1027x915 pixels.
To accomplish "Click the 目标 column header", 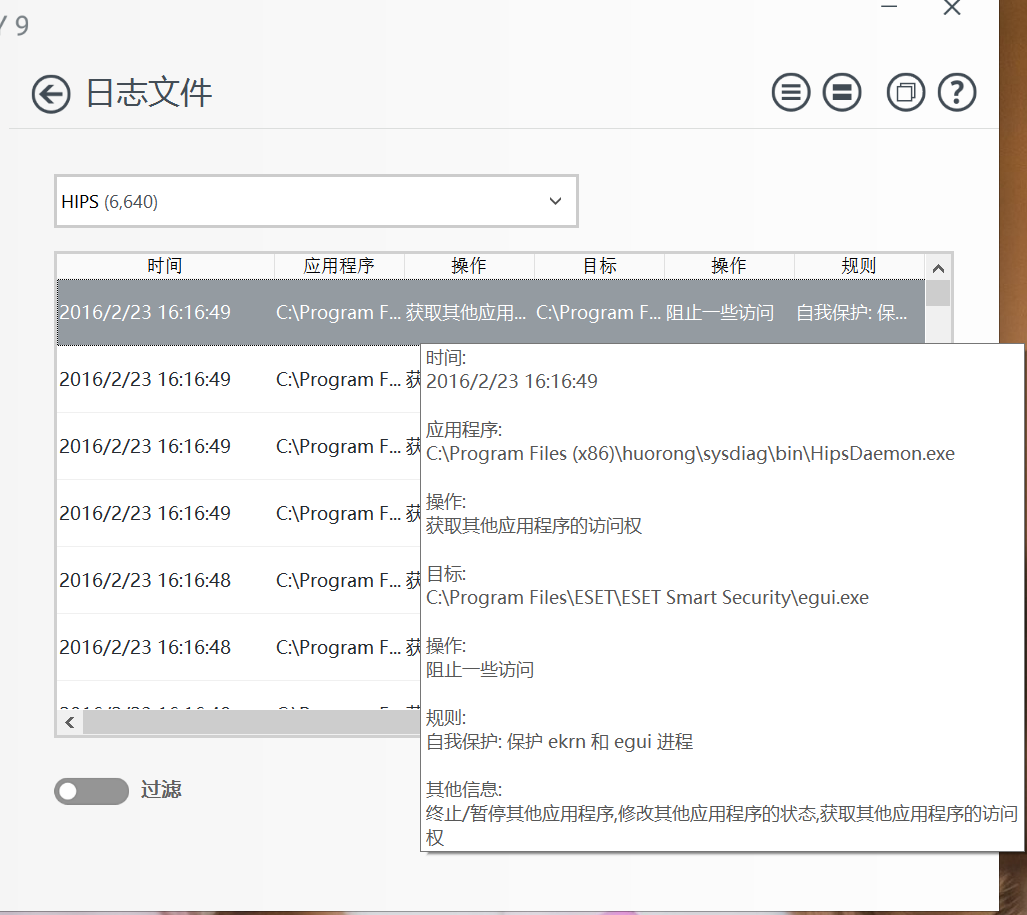I will [x=599, y=266].
